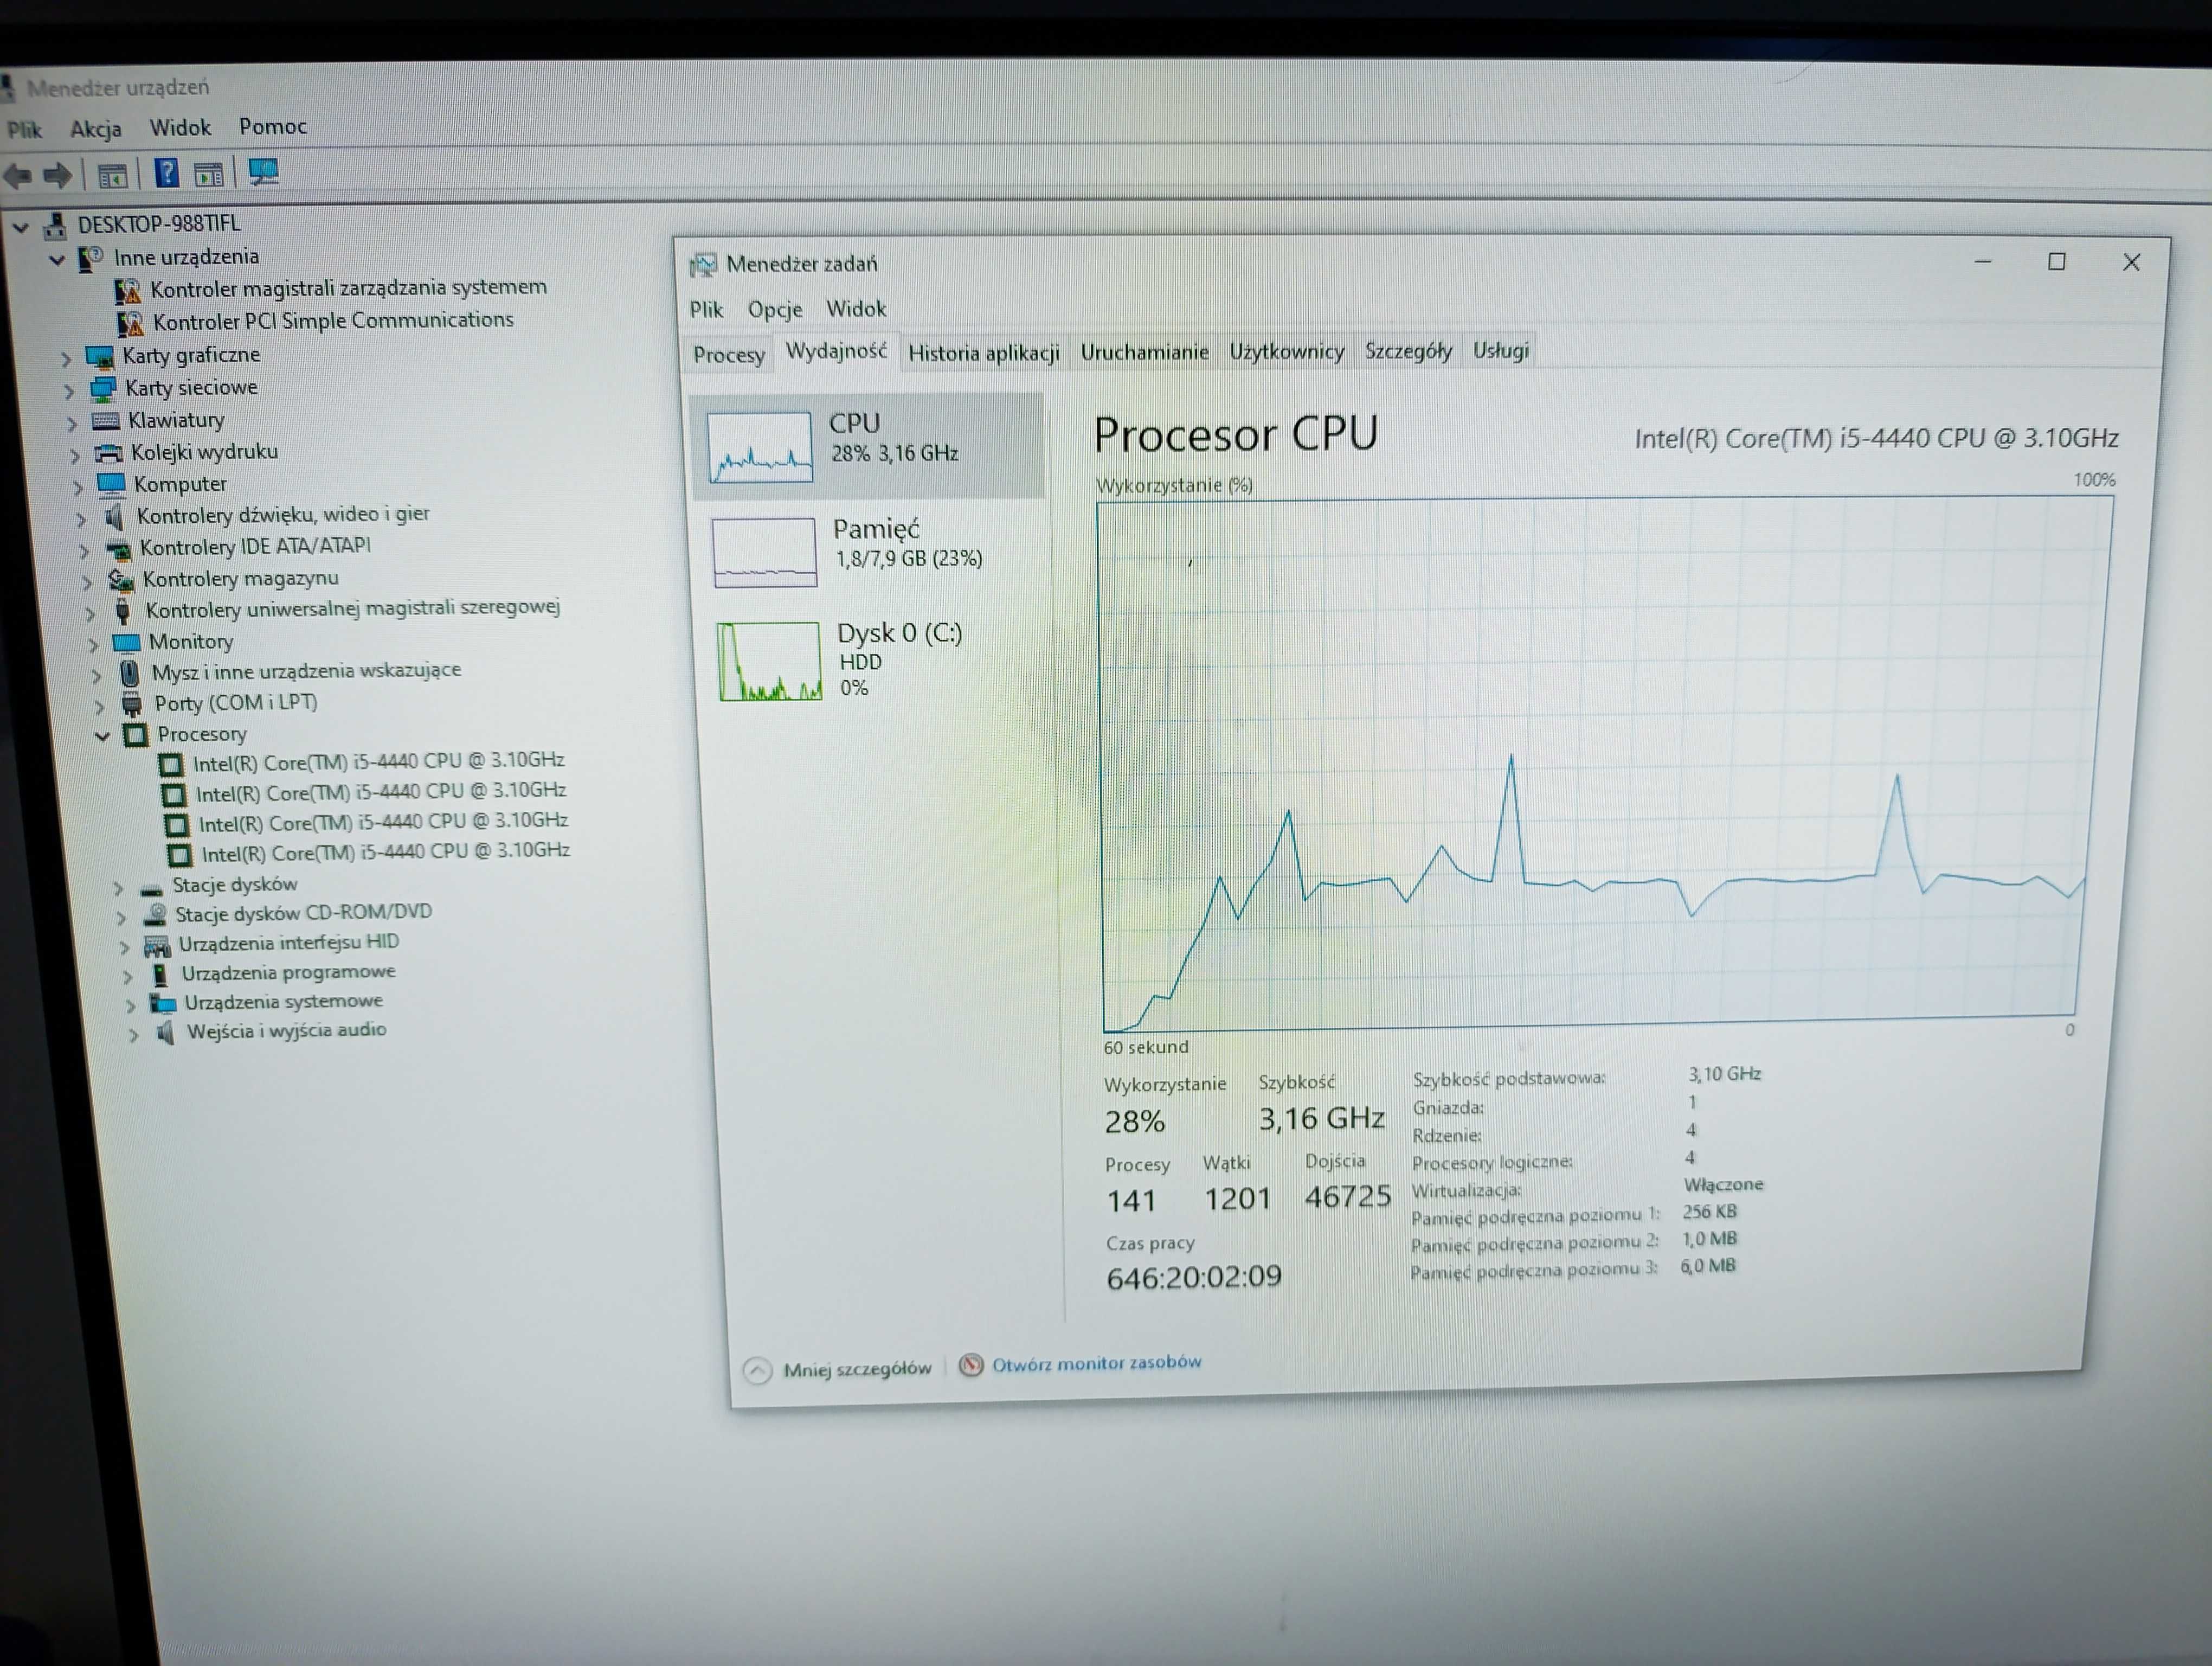
Task: Switch to the Użytkownicy tab
Action: [1287, 352]
